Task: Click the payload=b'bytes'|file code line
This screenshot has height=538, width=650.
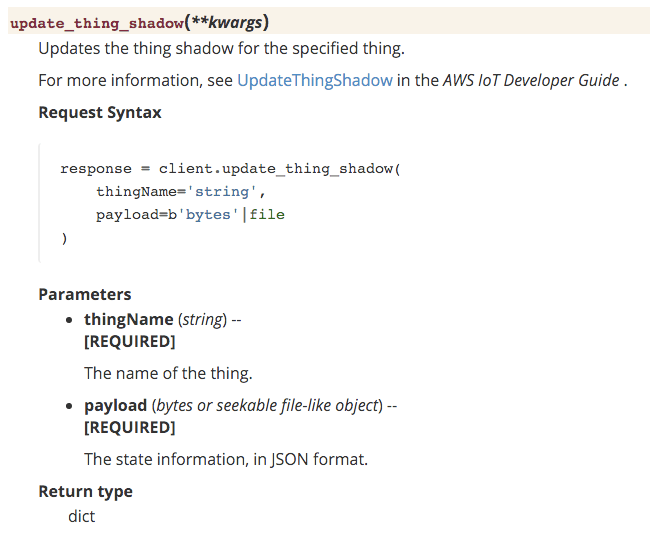Action: [x=190, y=215]
